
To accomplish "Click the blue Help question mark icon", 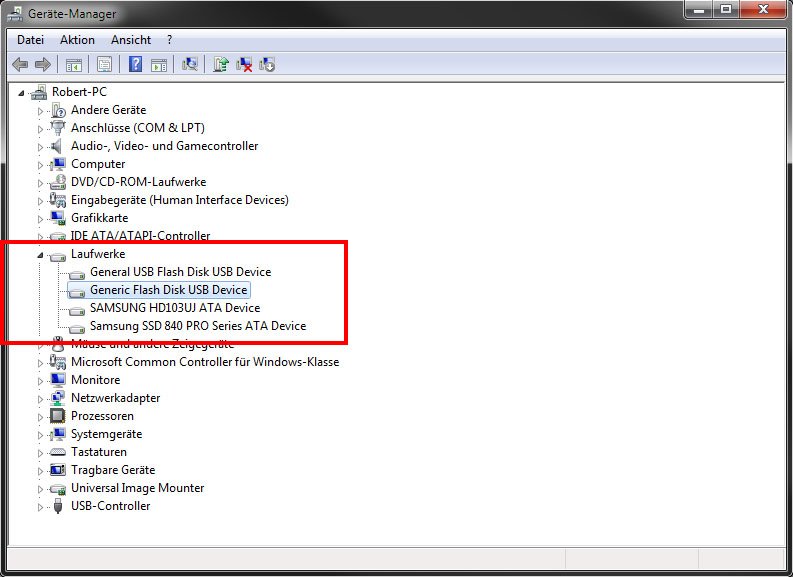I will tap(135, 65).
